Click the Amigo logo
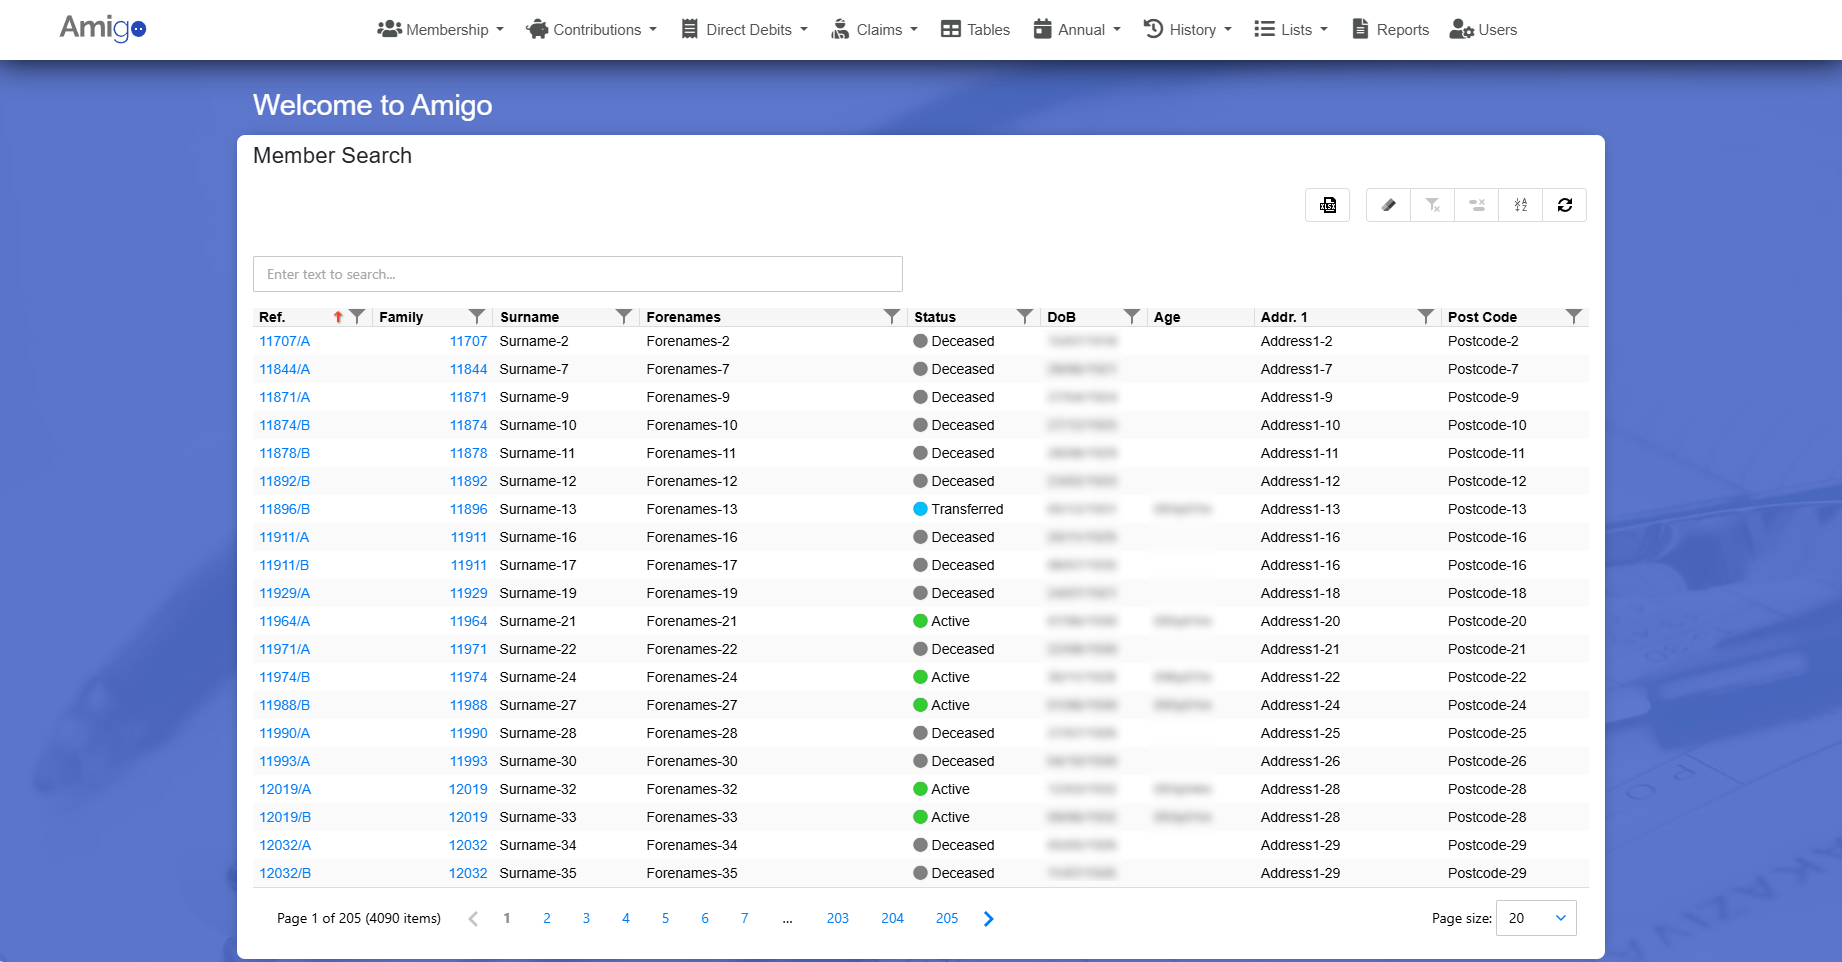The width and height of the screenshot is (1842, 962). pos(102,28)
